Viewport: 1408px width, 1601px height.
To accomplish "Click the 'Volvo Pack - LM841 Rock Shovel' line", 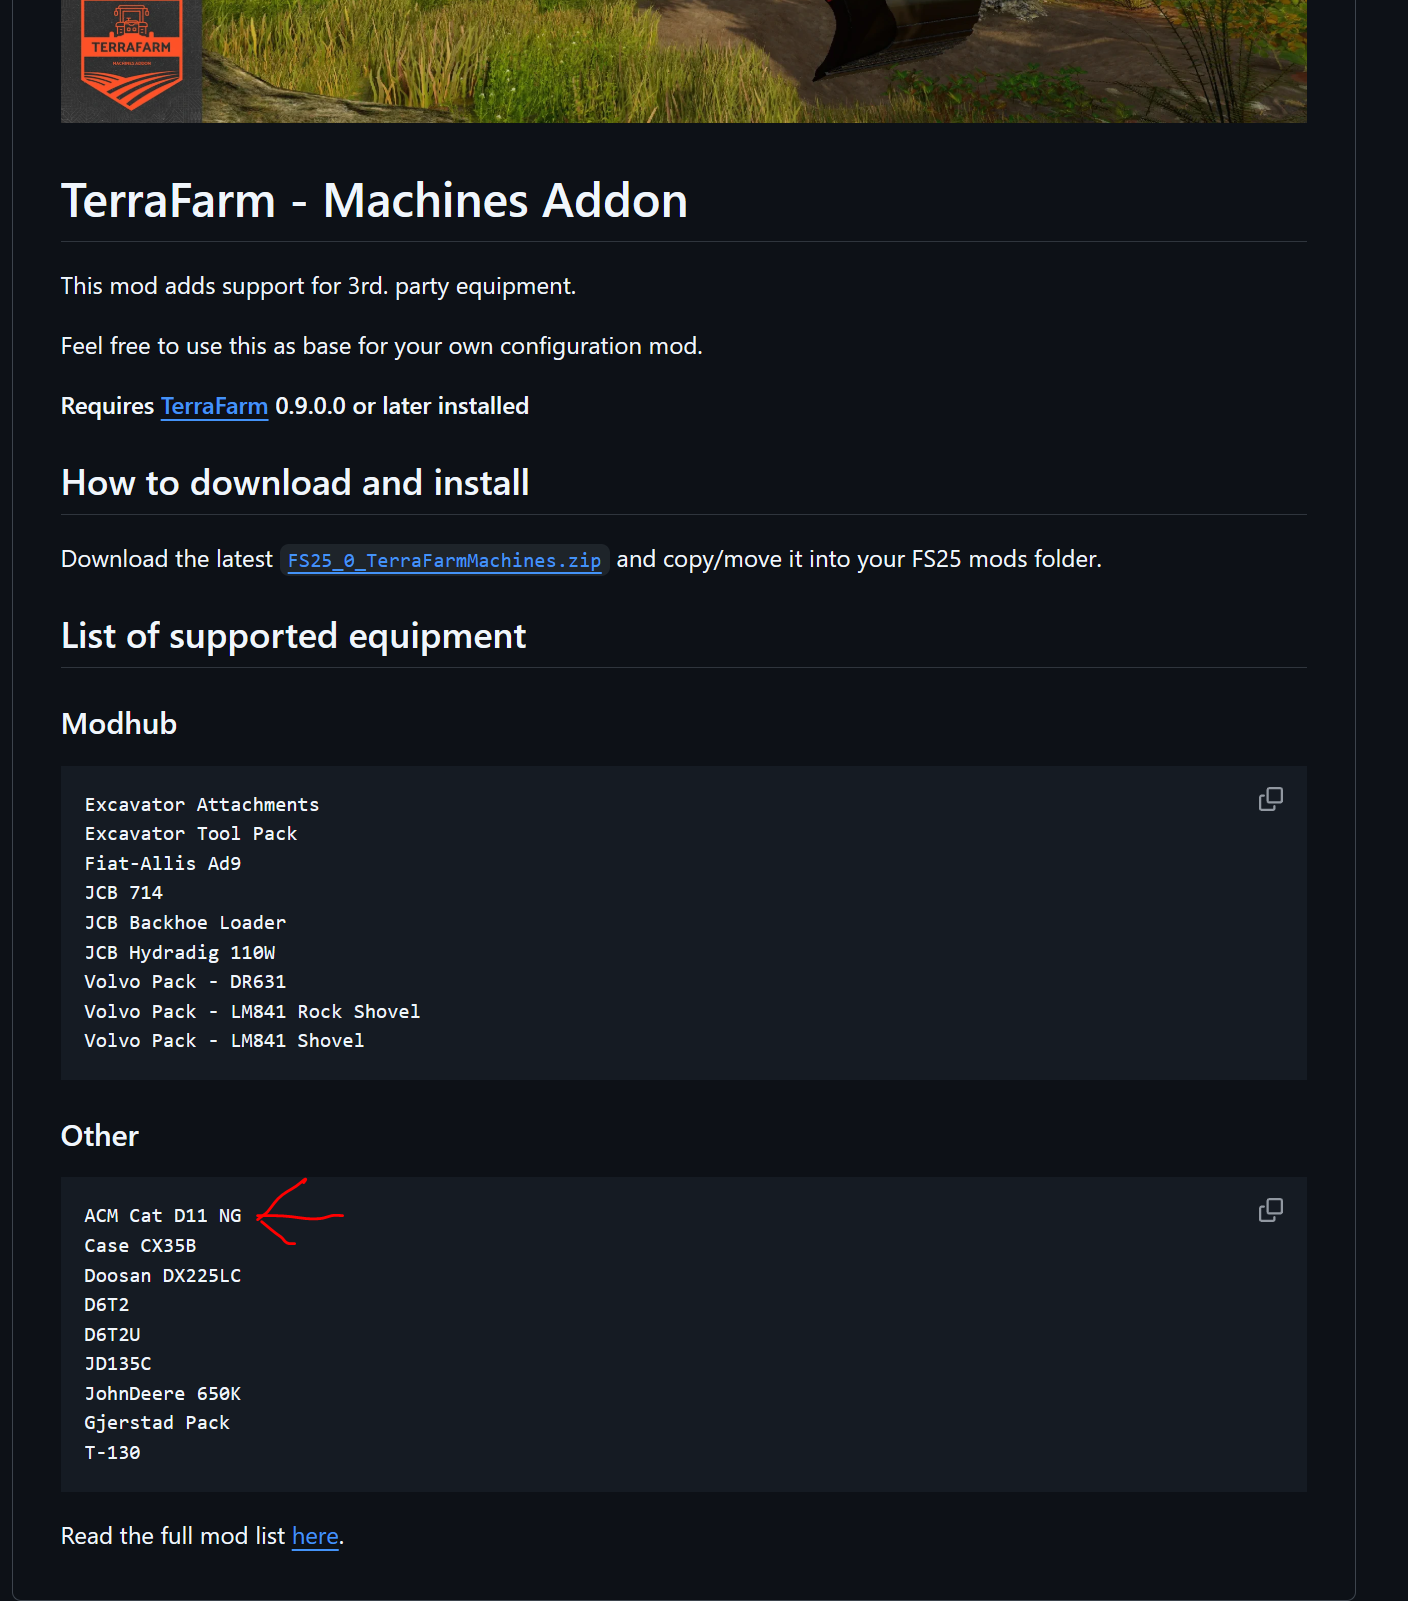I will pos(252,1012).
